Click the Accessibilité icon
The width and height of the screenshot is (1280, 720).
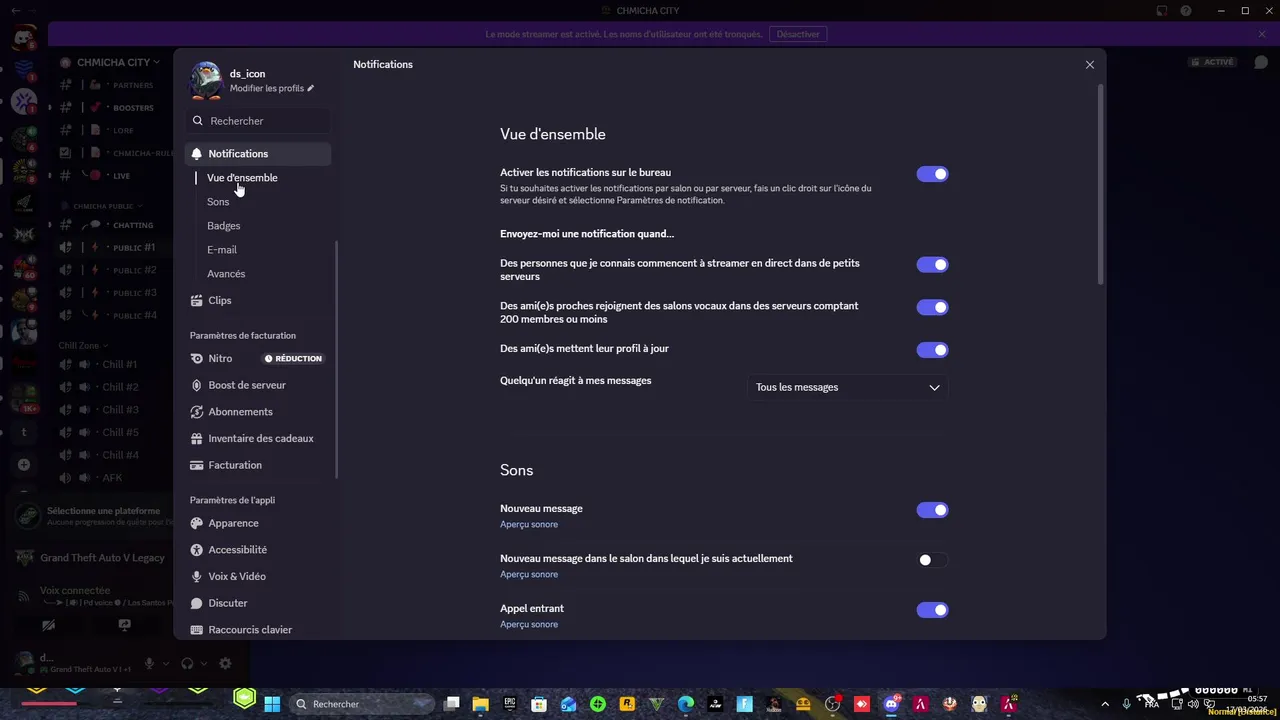(x=197, y=550)
